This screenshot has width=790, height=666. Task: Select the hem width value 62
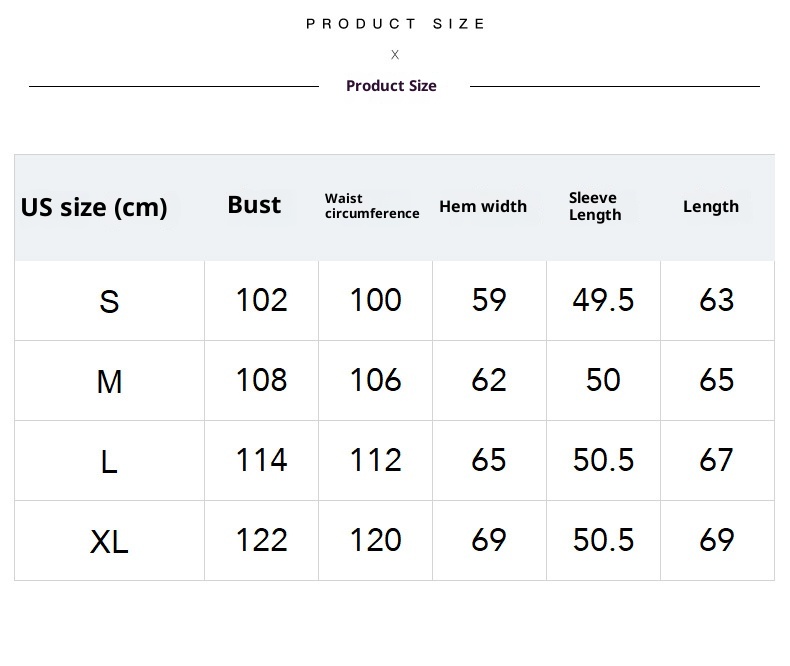click(x=489, y=380)
